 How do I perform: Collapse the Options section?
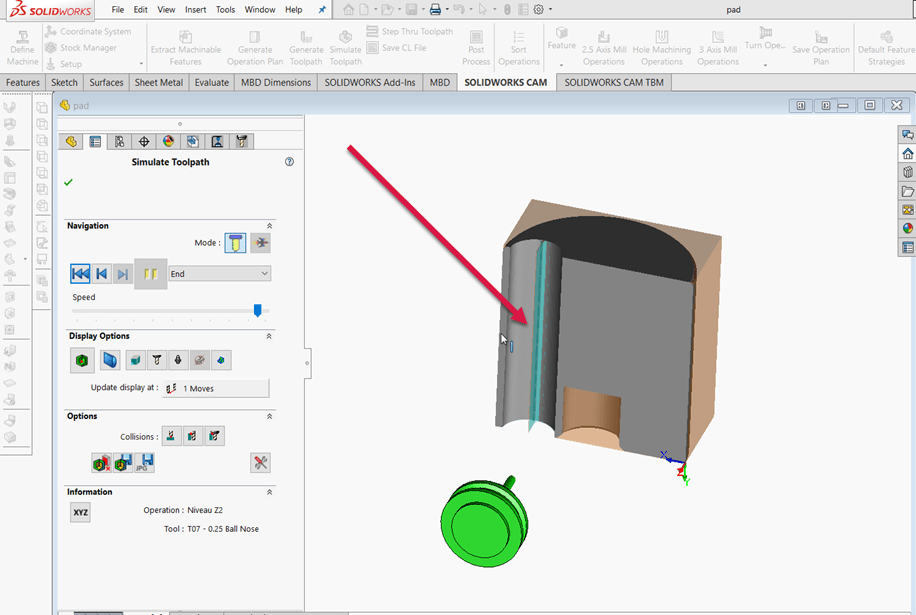(269, 416)
